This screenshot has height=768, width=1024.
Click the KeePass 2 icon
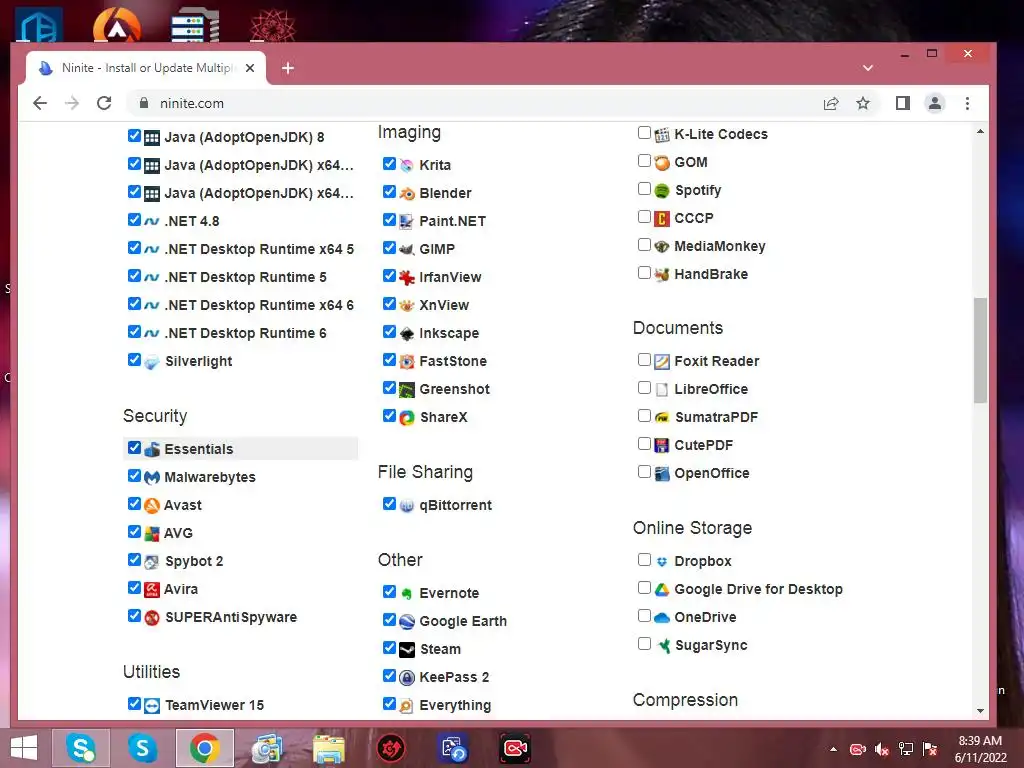click(x=407, y=678)
